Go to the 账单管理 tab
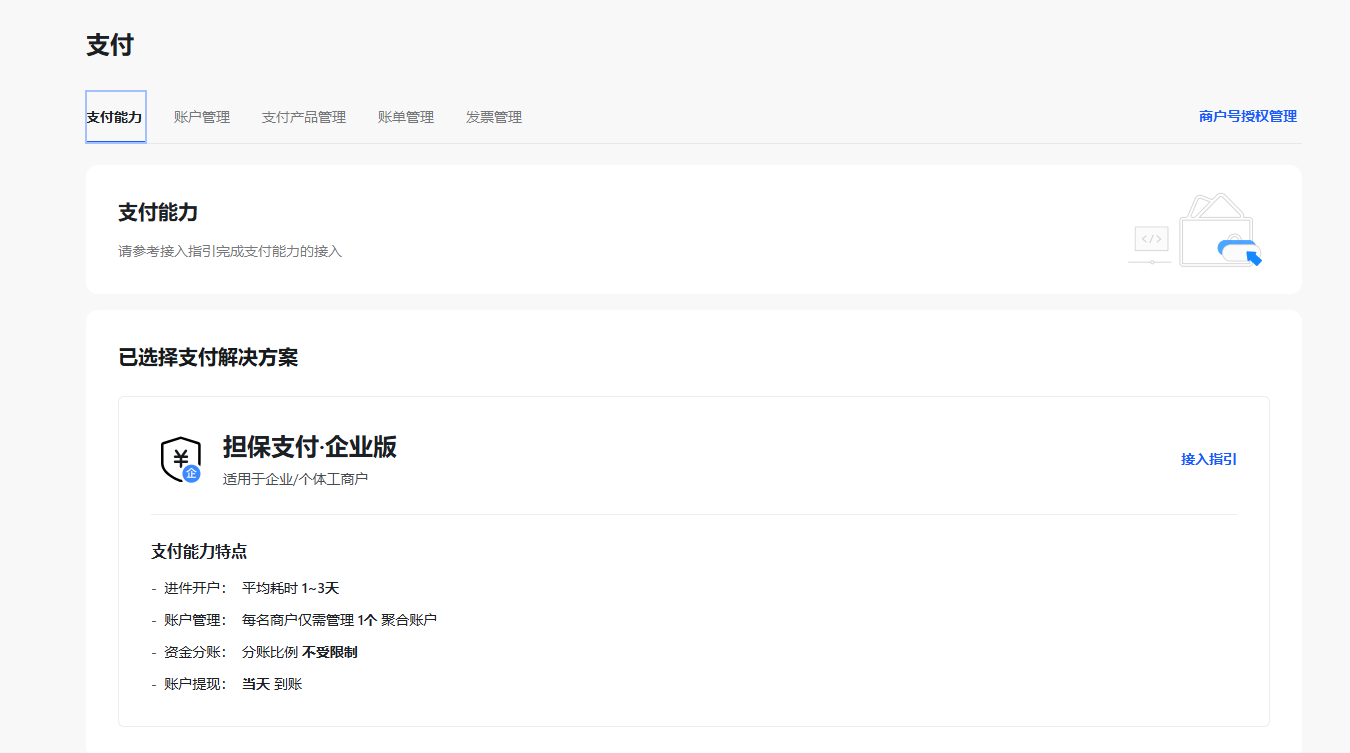 click(x=405, y=117)
